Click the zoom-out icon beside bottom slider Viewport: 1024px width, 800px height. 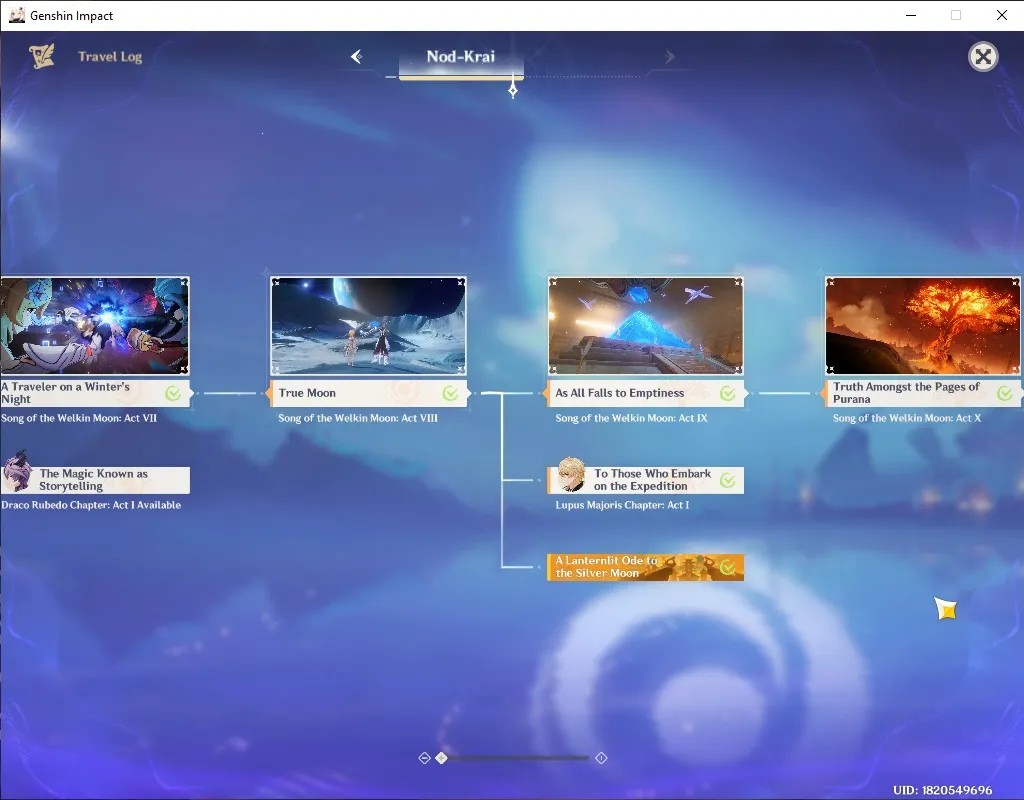pos(424,758)
